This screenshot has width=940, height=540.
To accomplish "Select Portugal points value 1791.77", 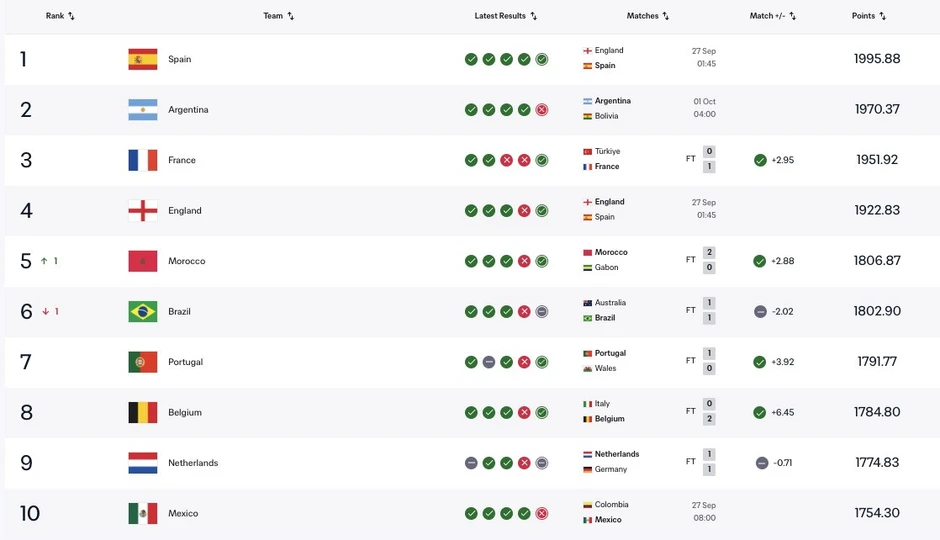I will pyautogui.click(x=877, y=361).
